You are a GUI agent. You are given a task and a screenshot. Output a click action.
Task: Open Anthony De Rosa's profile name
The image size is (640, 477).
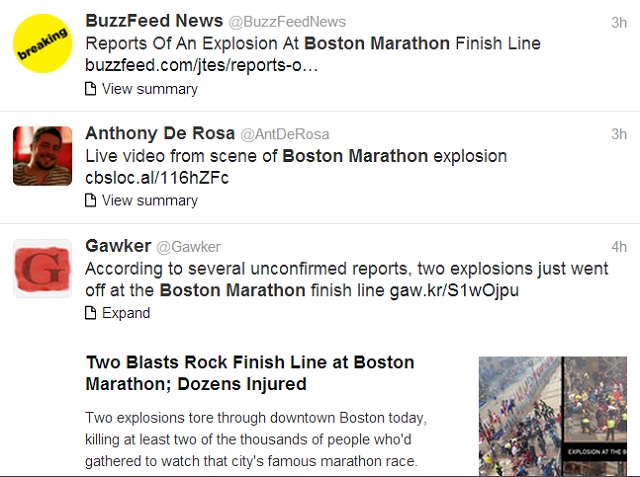point(160,133)
